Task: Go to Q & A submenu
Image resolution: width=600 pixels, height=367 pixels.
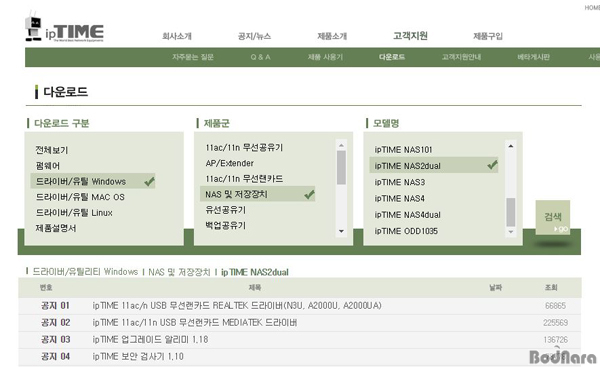Action: click(x=260, y=57)
